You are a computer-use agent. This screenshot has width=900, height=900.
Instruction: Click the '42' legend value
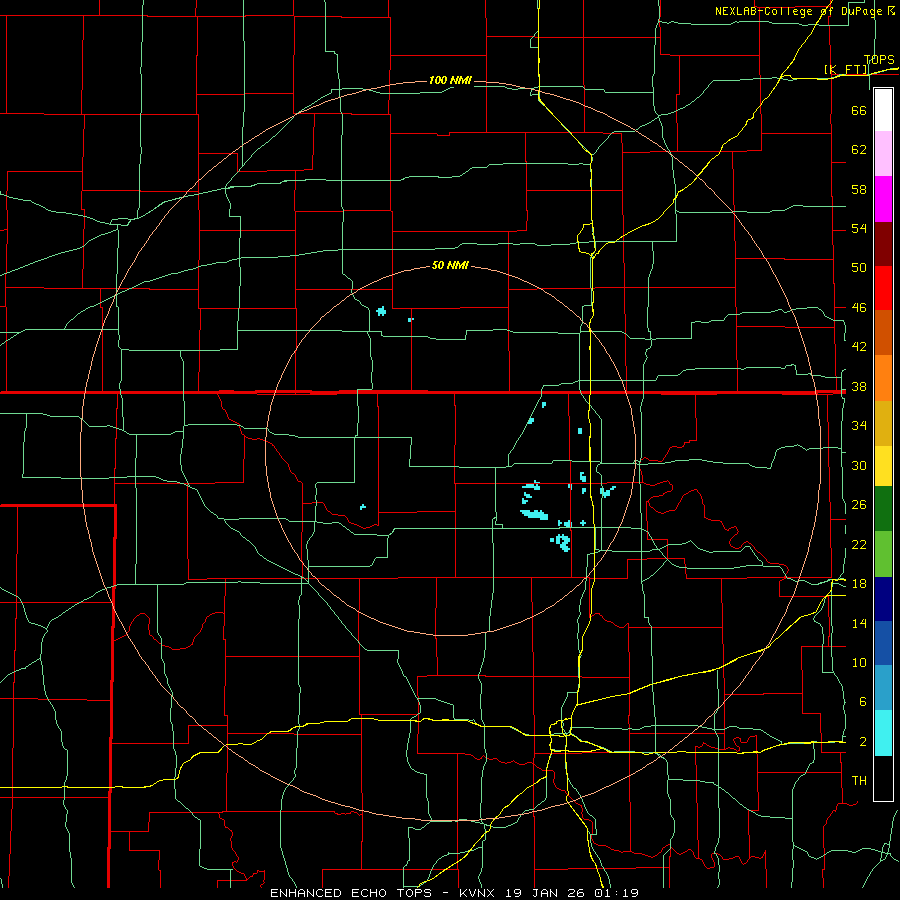click(859, 347)
